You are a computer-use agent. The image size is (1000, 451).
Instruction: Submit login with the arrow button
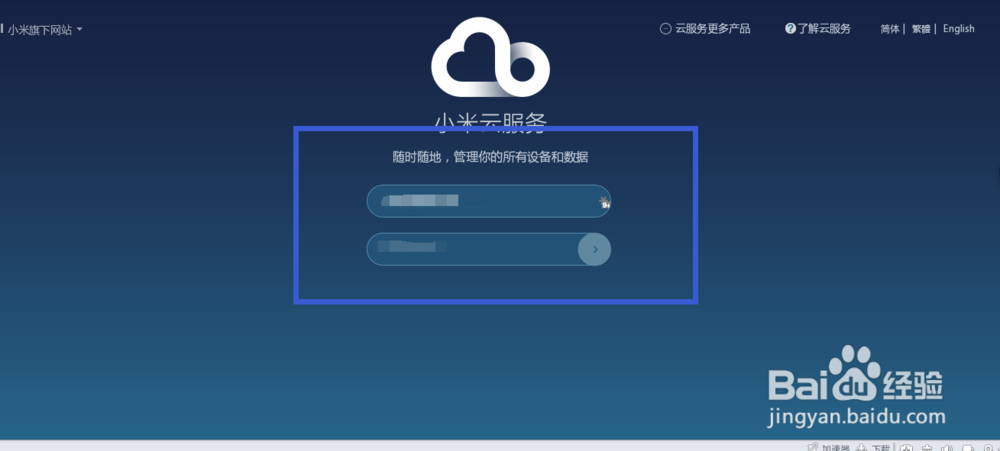[594, 249]
